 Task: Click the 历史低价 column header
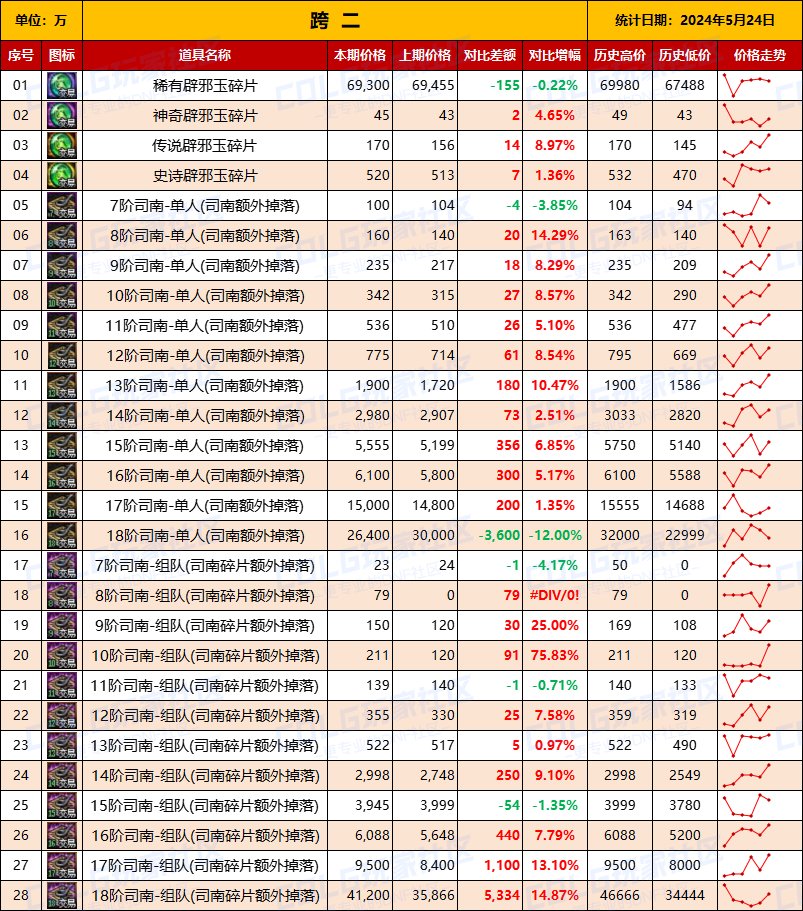point(684,55)
